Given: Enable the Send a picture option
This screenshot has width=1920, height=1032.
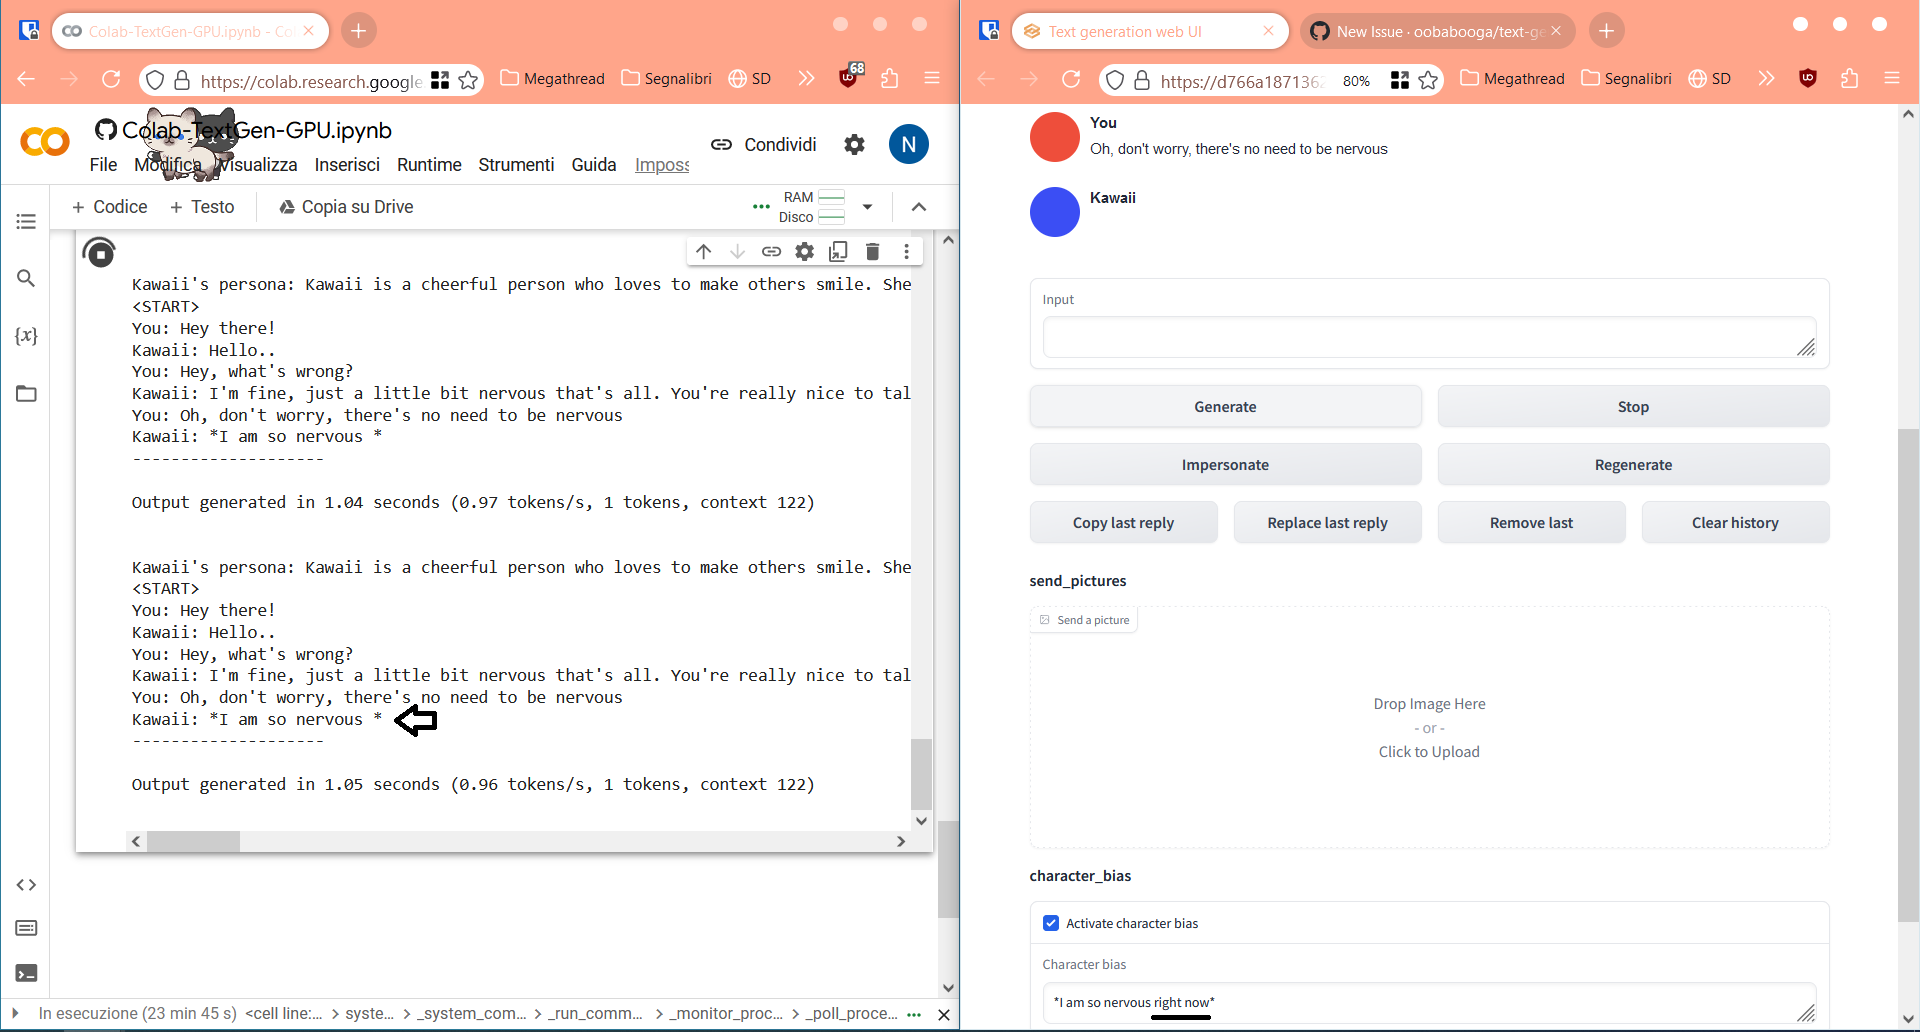Looking at the screenshot, I should click(1083, 619).
